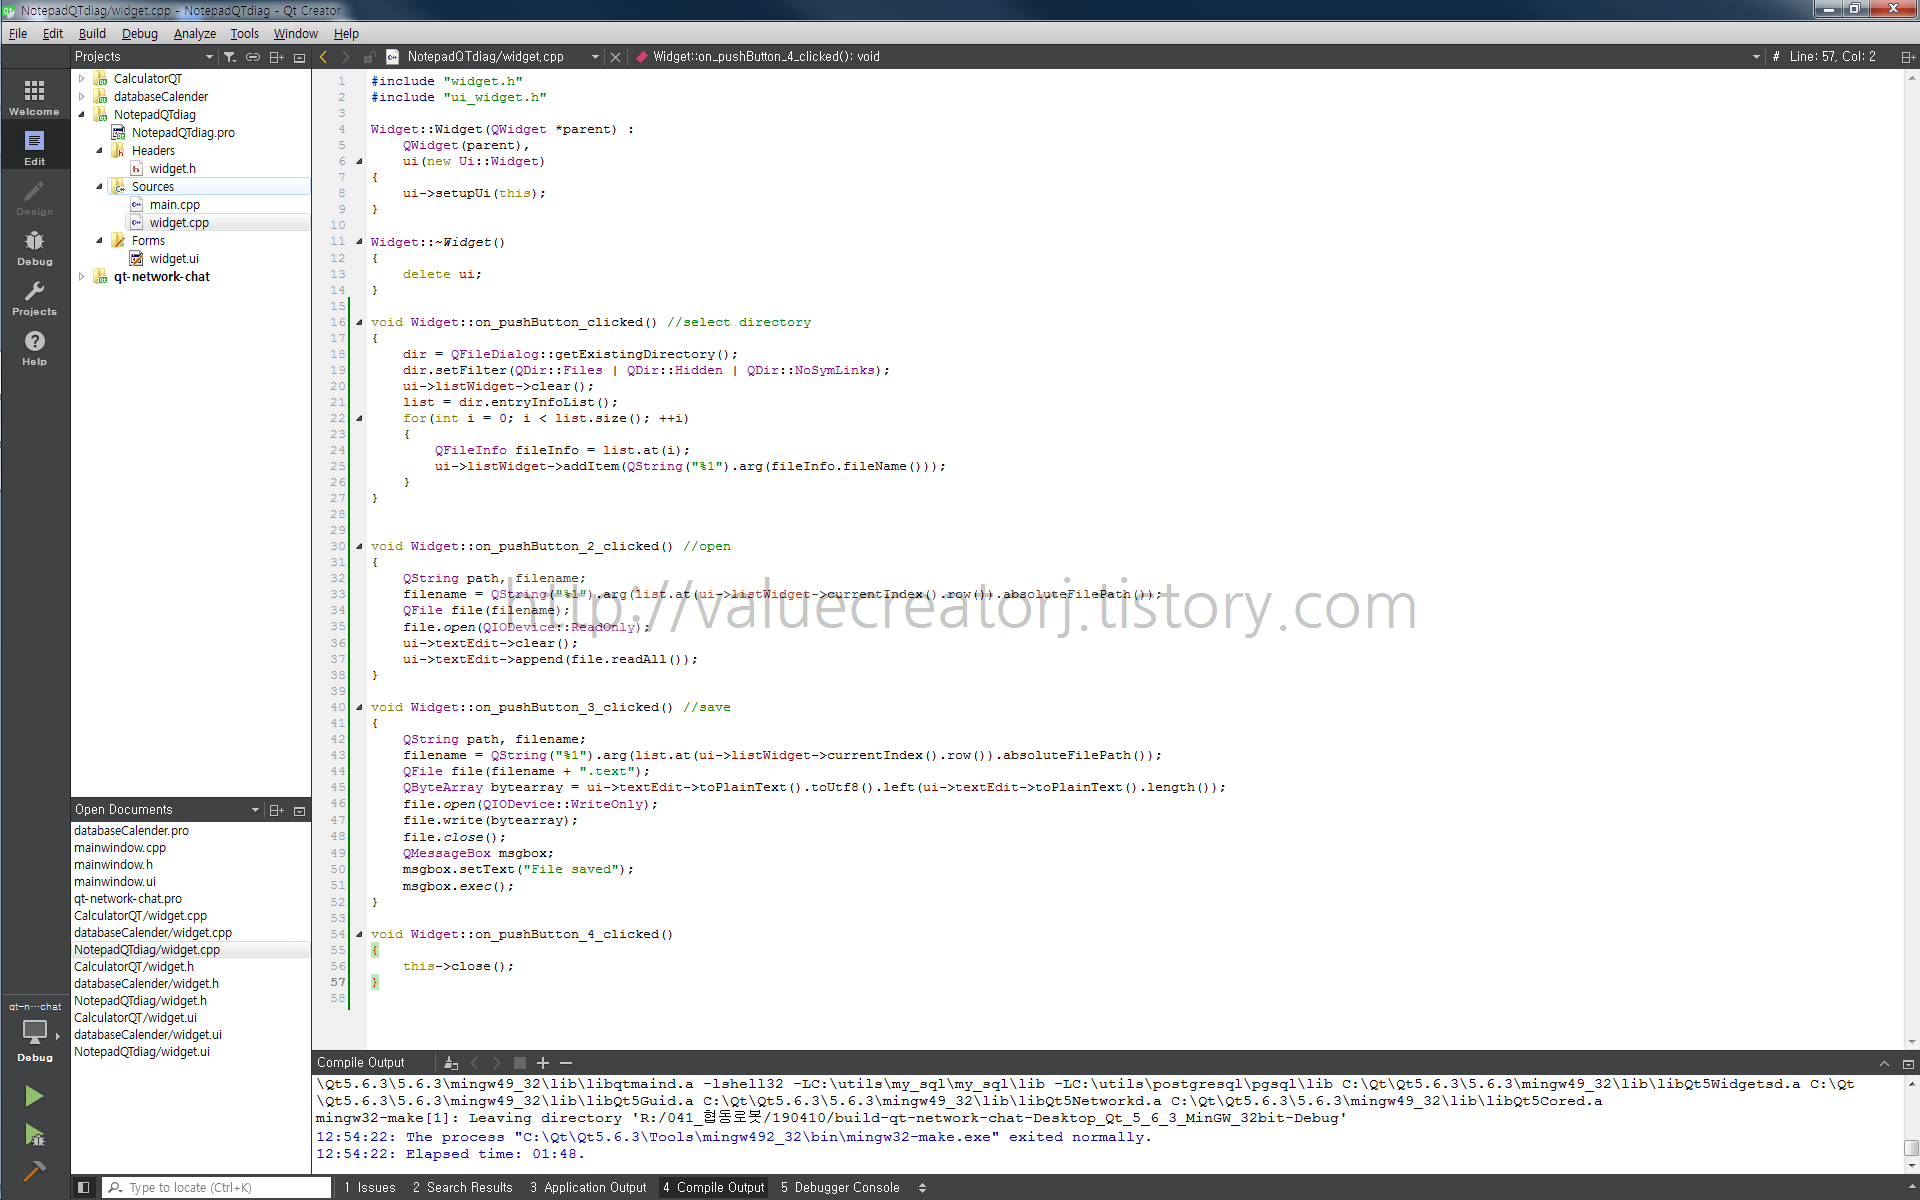Click the green Run button

[x=34, y=1096]
